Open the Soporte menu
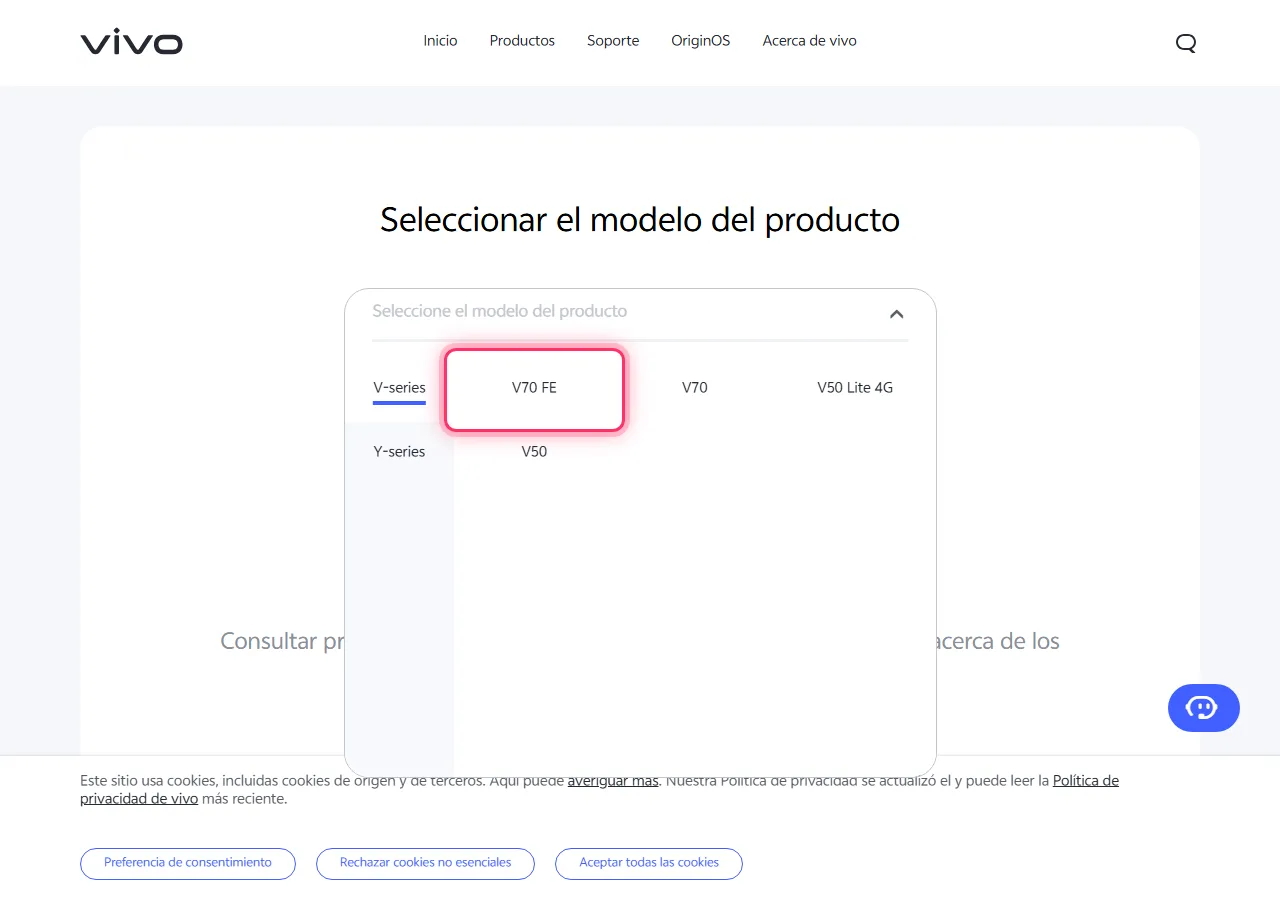The width and height of the screenshot is (1280, 900). [613, 41]
